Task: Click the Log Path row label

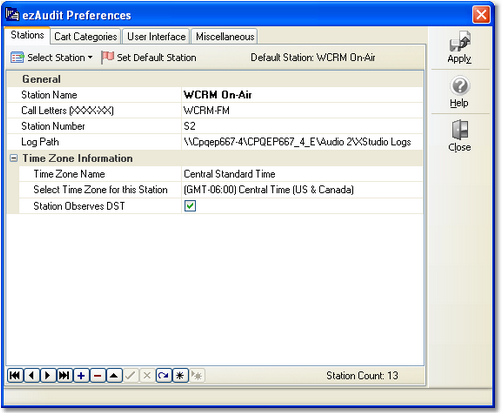Action: pyautogui.click(x=40, y=142)
